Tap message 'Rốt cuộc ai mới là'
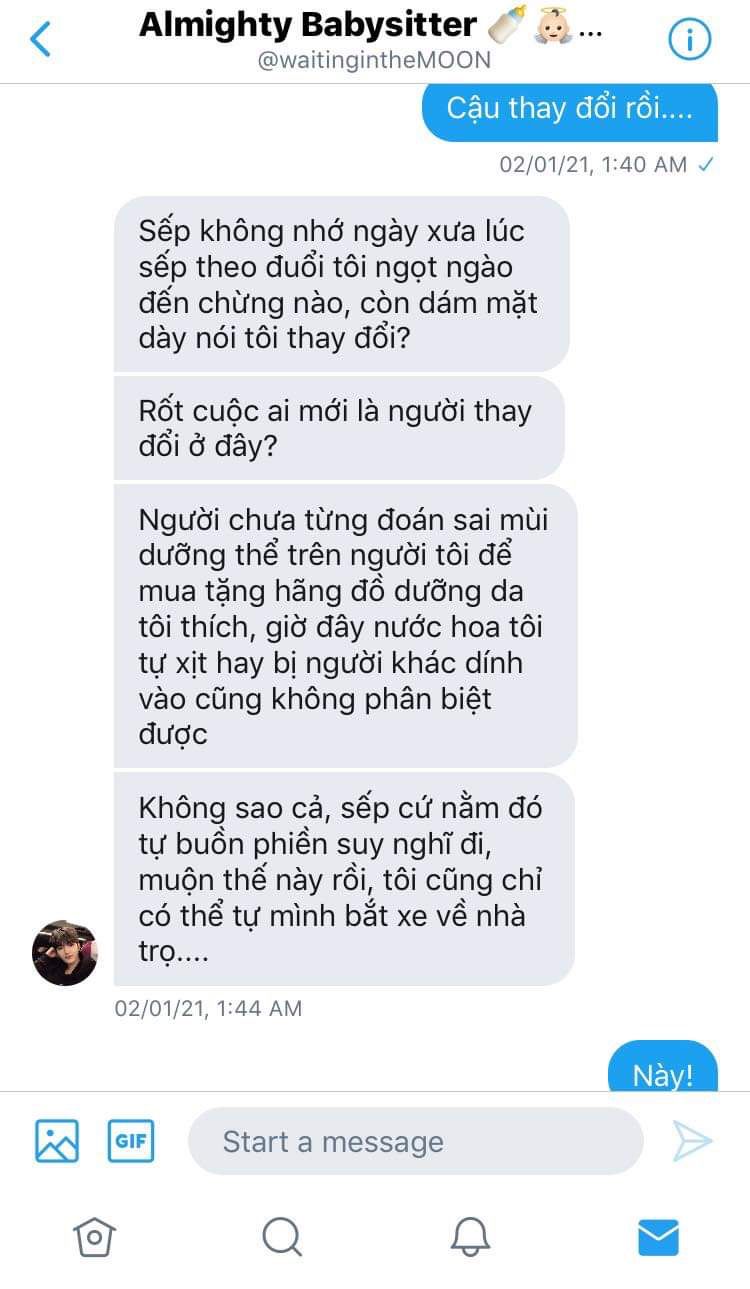Viewport: 750px width, 1289px height. (339, 428)
